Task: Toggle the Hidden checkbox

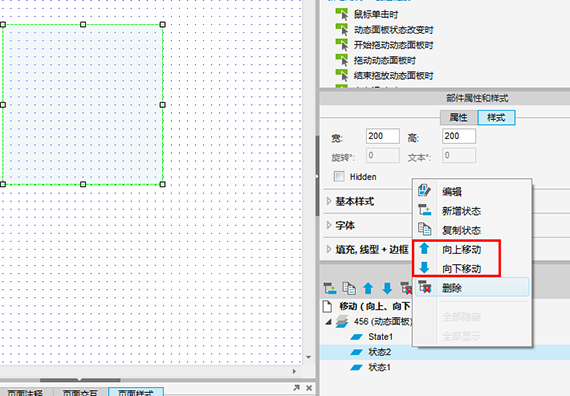Action: (339, 177)
